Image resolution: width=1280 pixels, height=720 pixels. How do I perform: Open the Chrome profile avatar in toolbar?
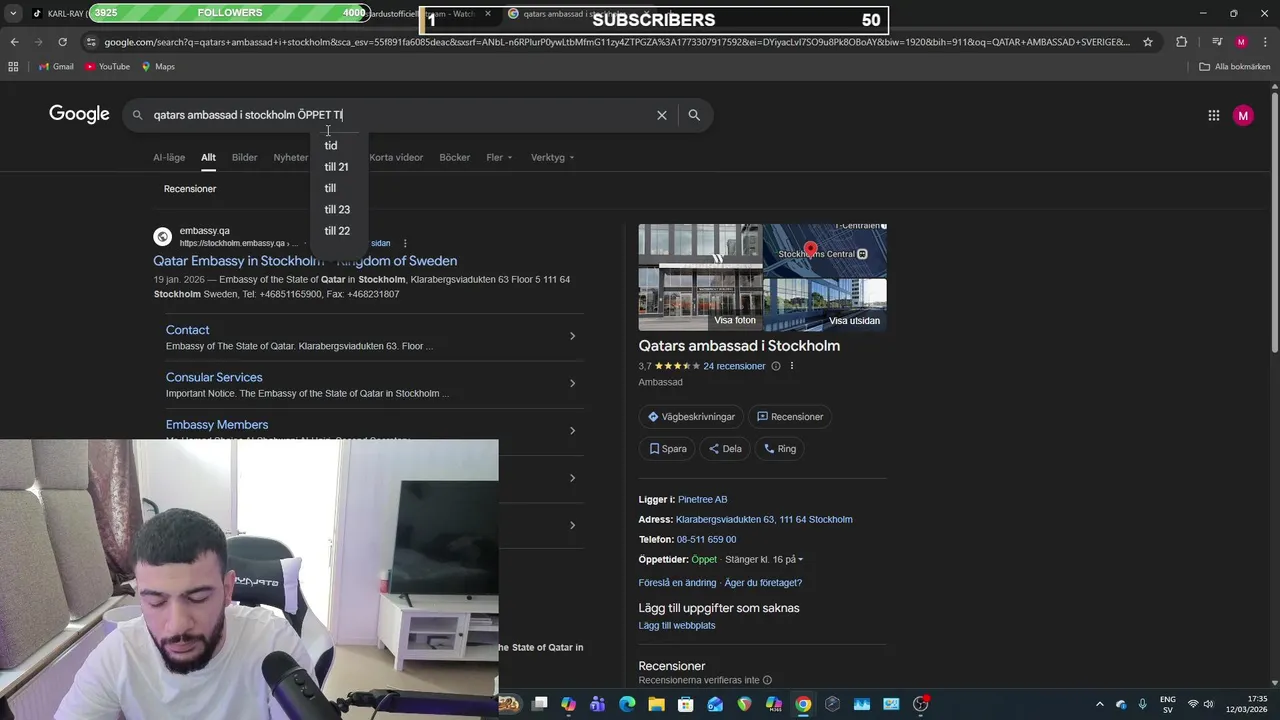pos(1241,42)
